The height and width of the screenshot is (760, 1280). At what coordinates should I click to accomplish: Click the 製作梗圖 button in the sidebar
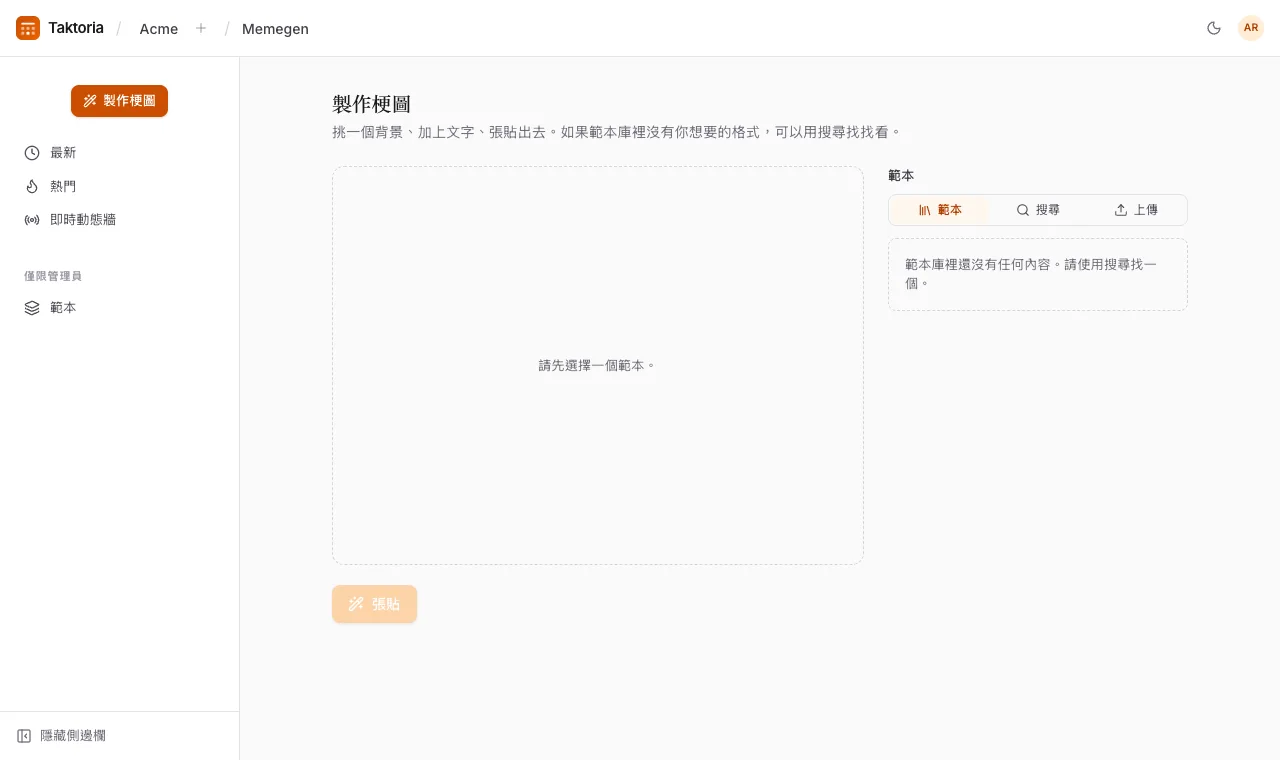point(119,101)
